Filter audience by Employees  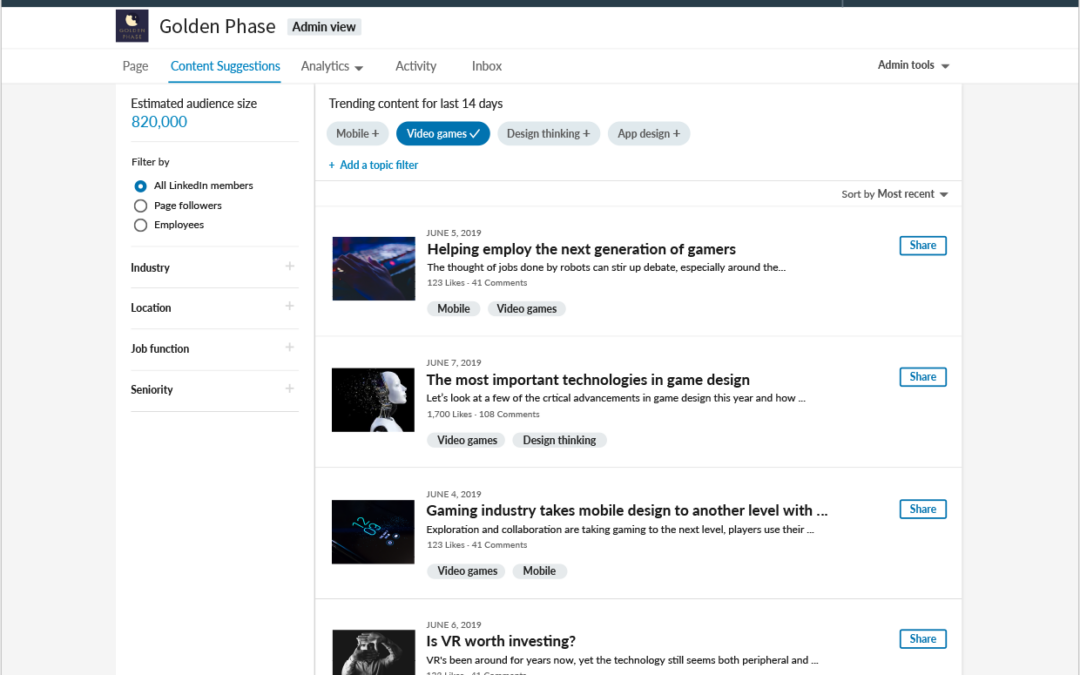point(140,224)
